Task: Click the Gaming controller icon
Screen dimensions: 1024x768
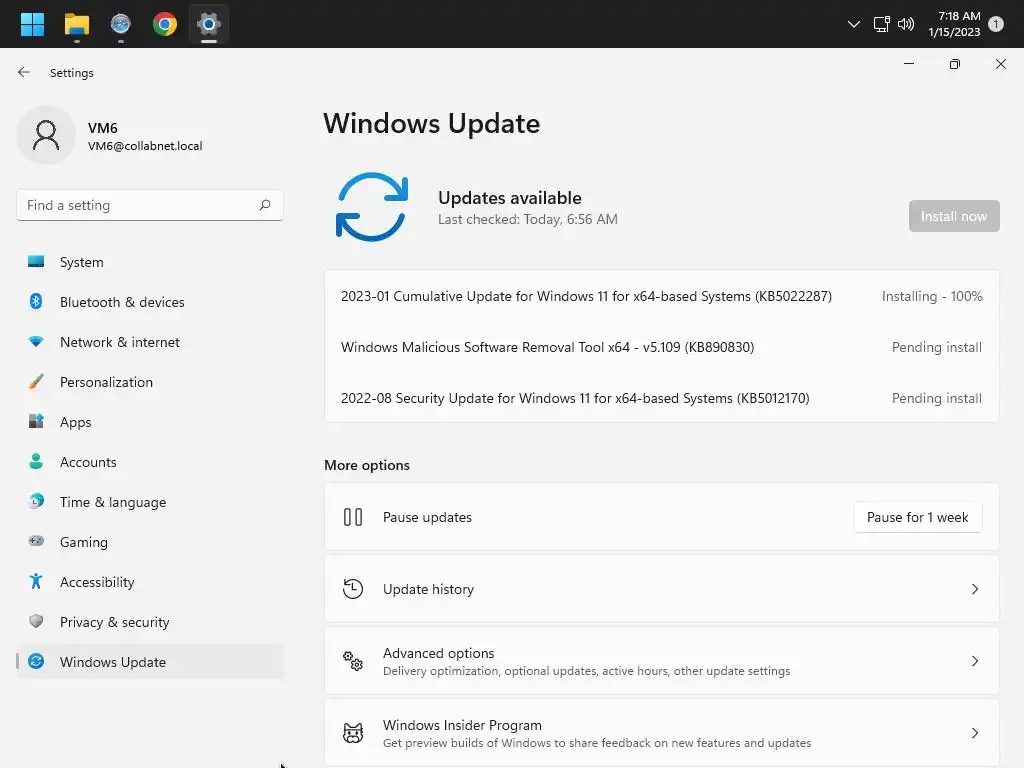Action: pos(36,541)
